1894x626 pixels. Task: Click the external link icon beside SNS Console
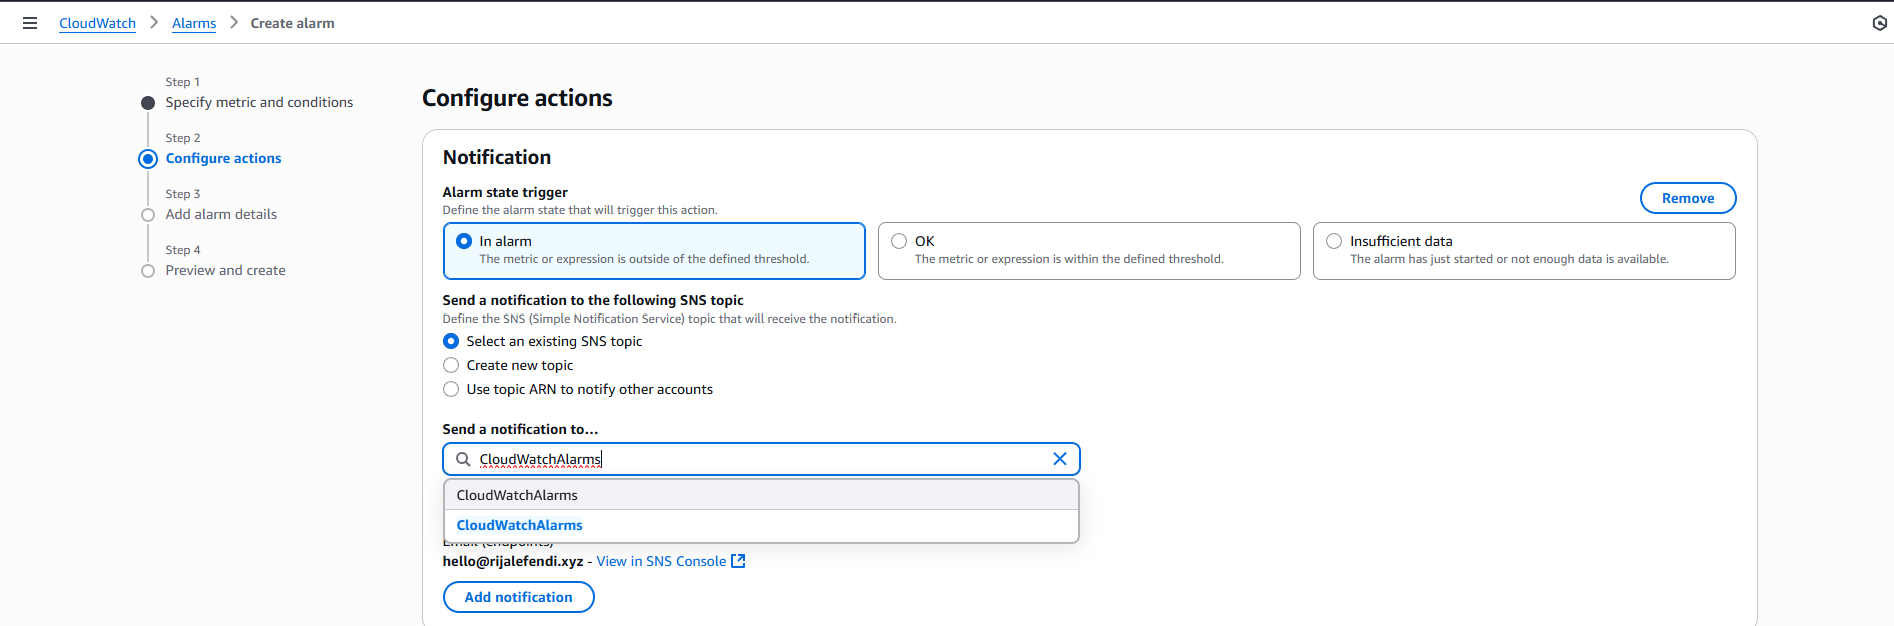(738, 561)
